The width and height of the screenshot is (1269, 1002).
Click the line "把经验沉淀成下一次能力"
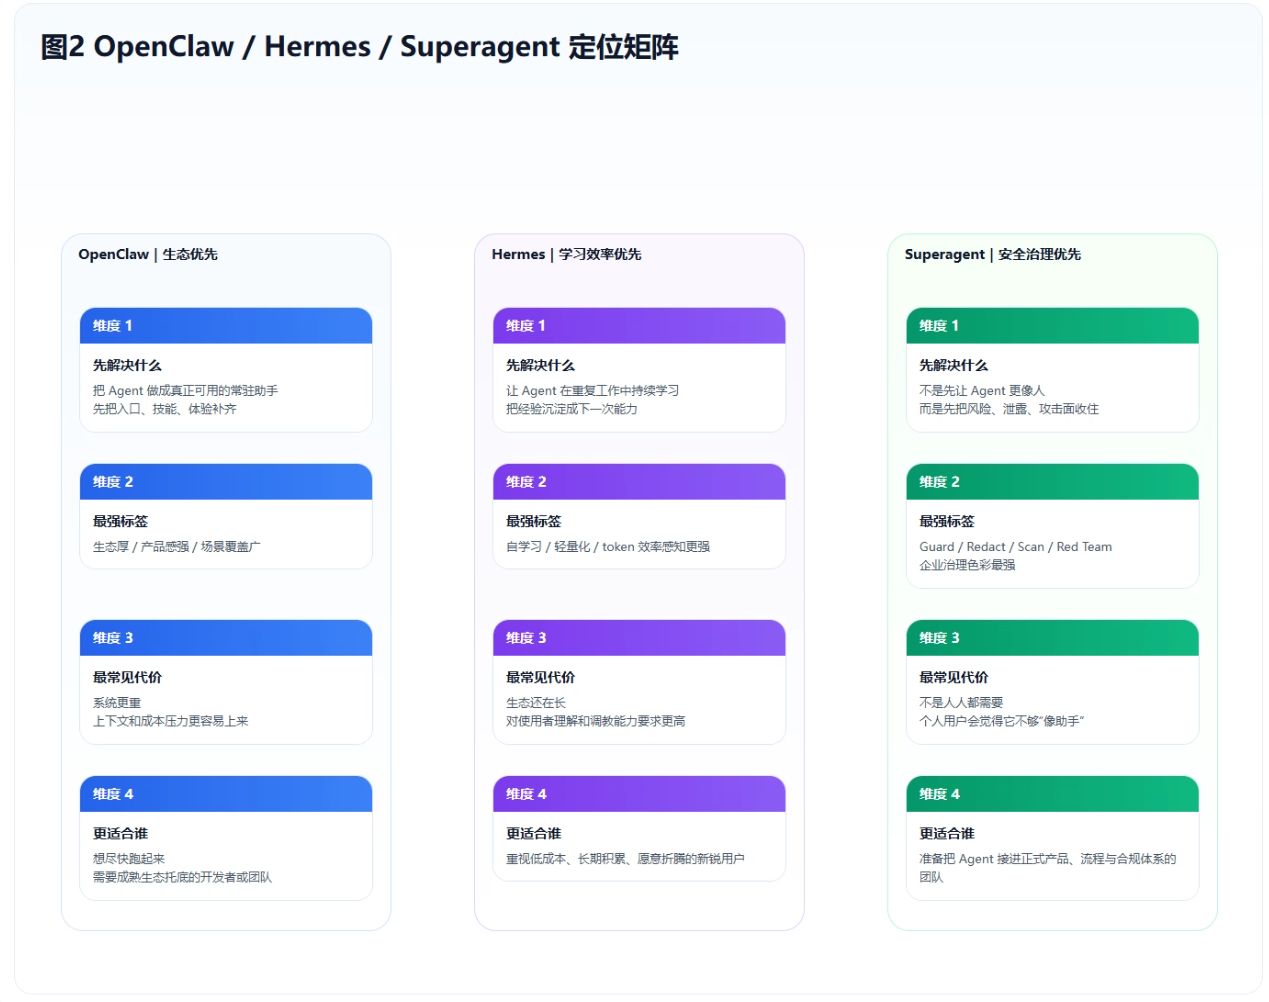pyautogui.click(x=571, y=409)
